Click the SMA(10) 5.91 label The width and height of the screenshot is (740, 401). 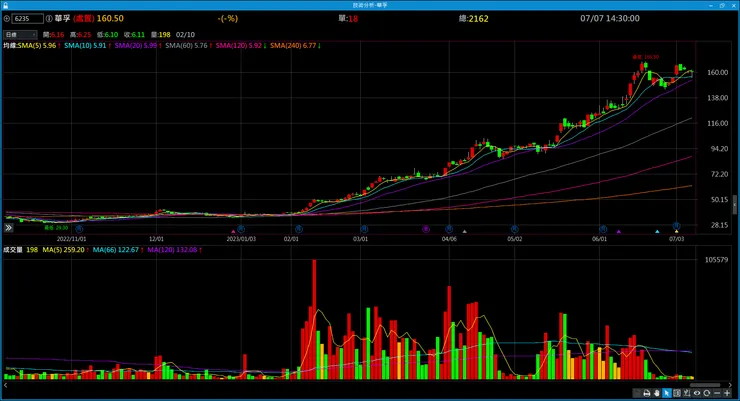85,46
